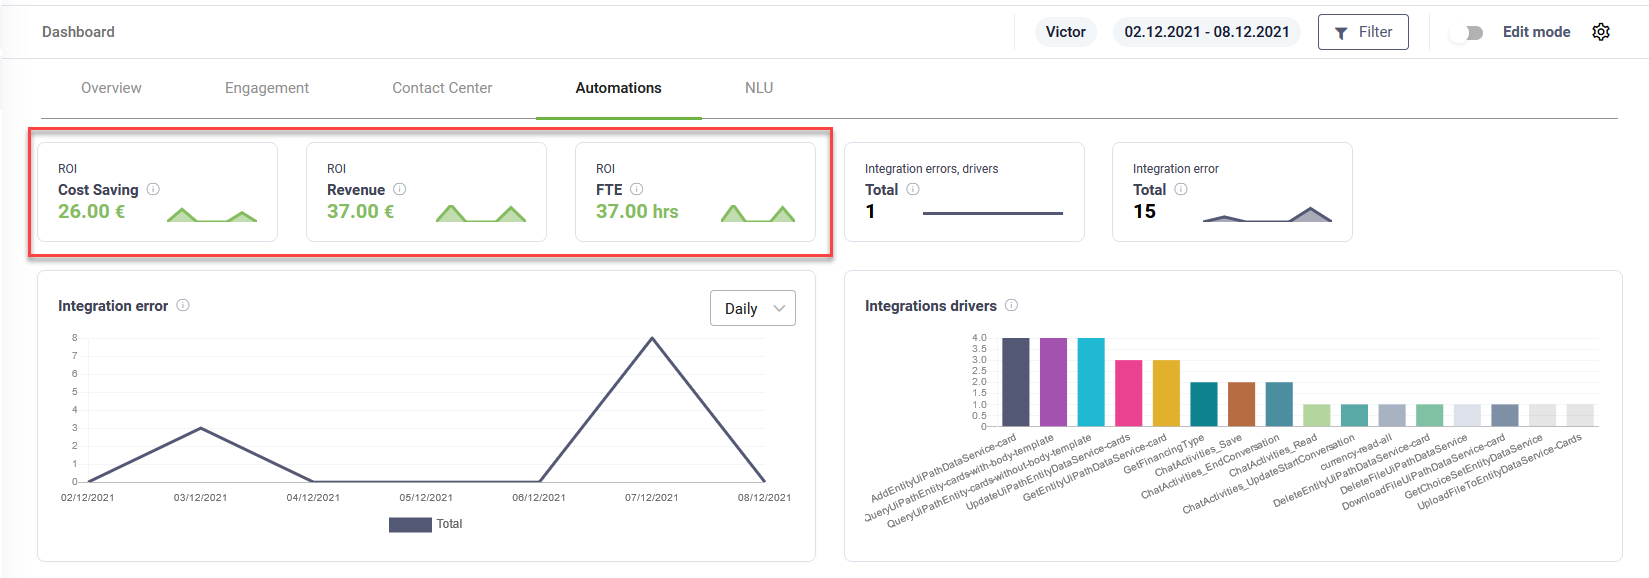
Task: Click info icon on Integration error Total card
Action: tap(1181, 189)
